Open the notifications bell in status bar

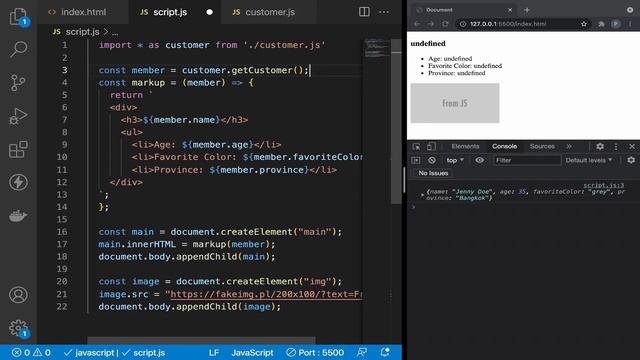(x=384, y=352)
